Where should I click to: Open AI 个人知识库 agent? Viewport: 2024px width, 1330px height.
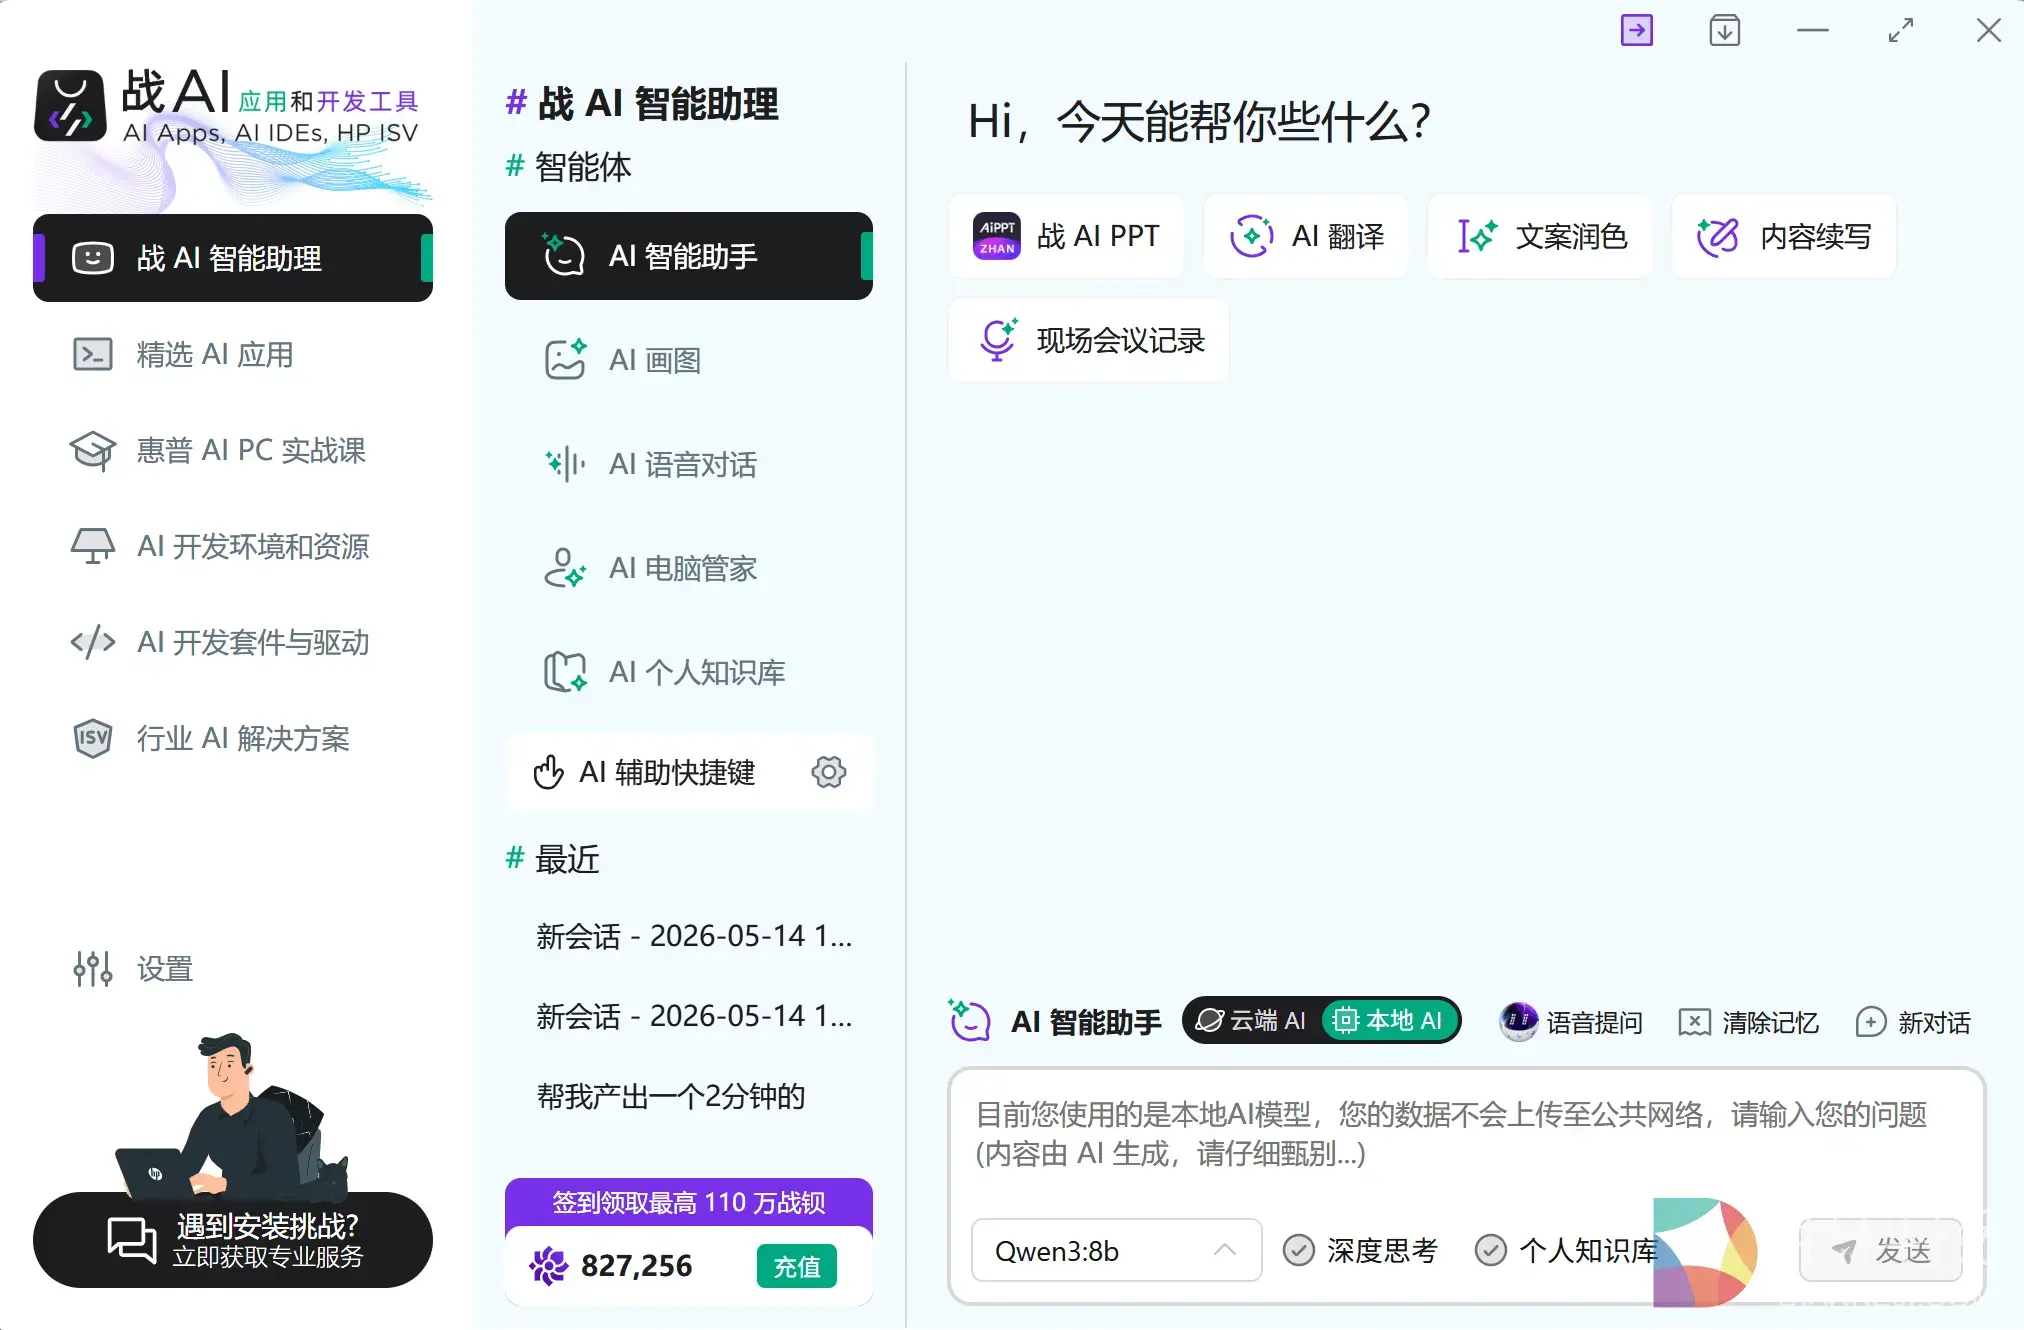[689, 672]
